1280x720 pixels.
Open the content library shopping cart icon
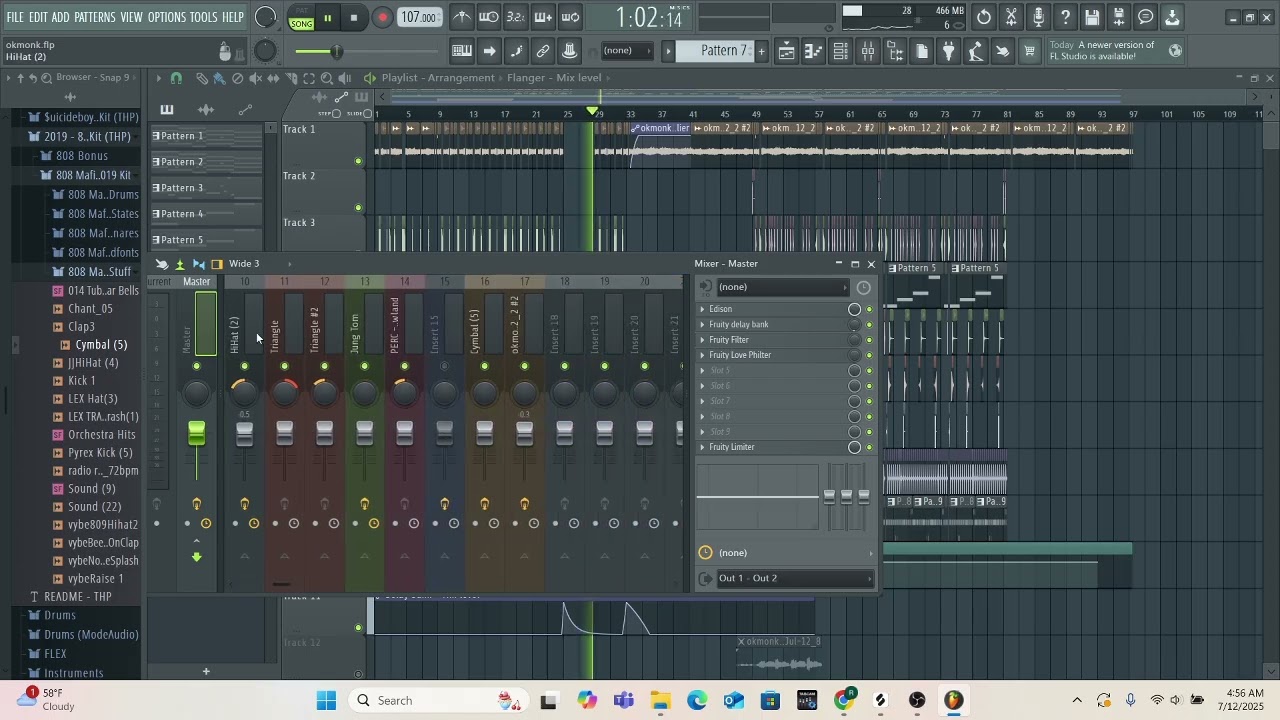point(1029,52)
